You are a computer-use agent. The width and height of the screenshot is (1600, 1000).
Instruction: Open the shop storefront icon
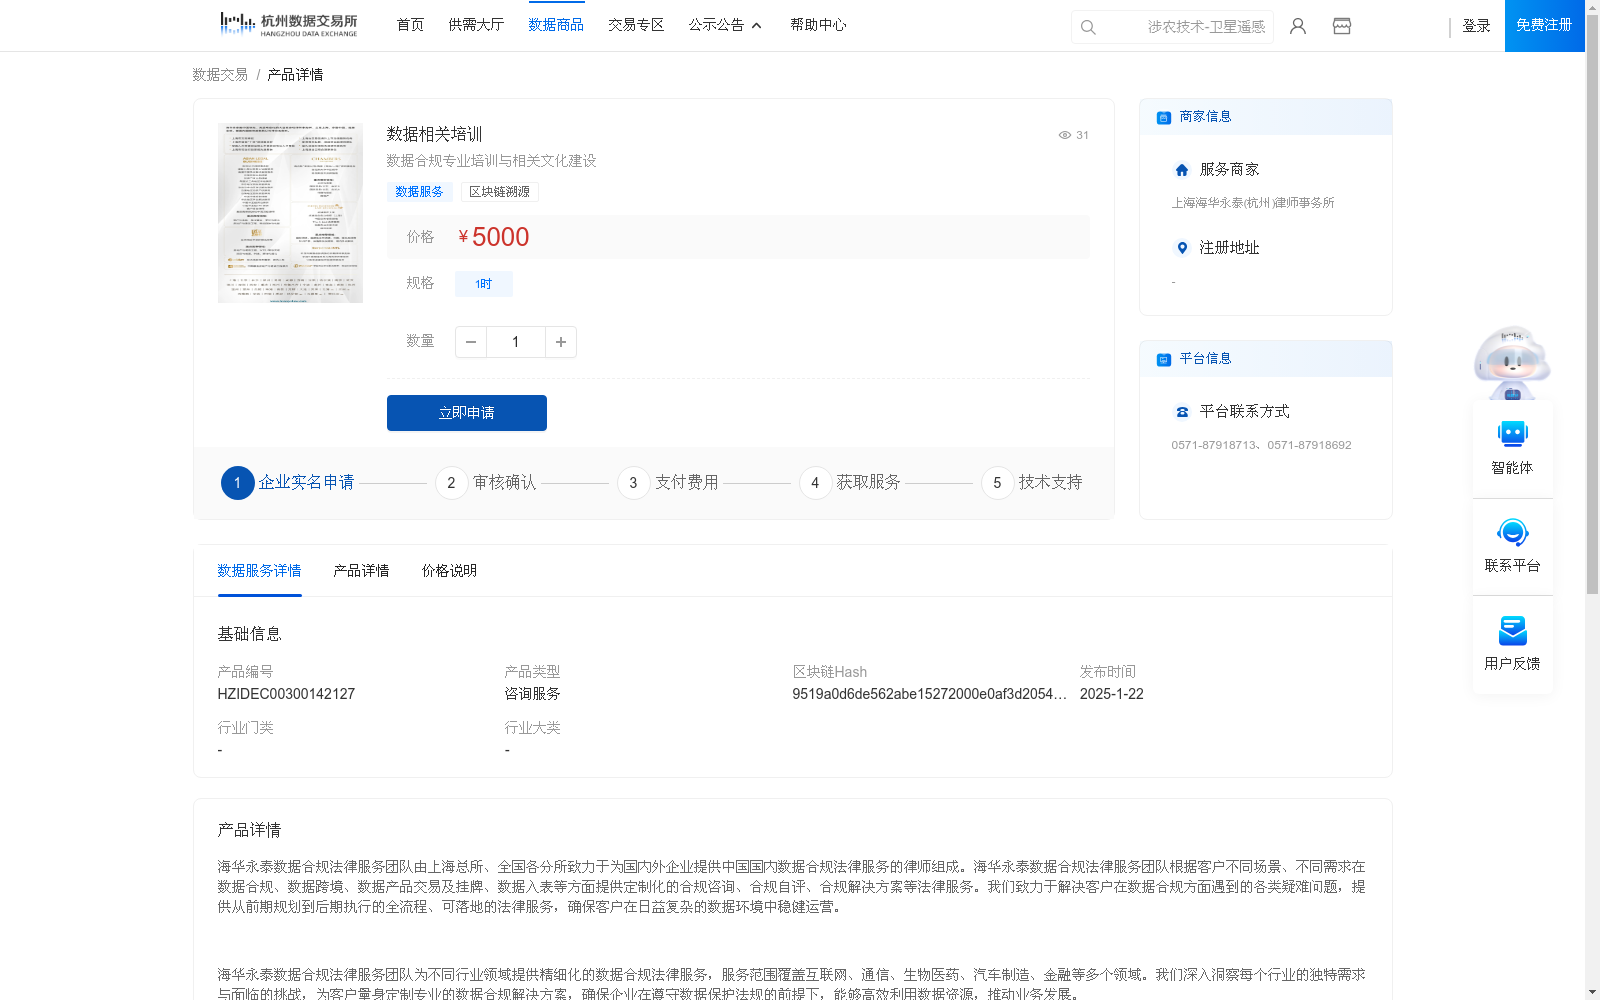pyautogui.click(x=1342, y=26)
